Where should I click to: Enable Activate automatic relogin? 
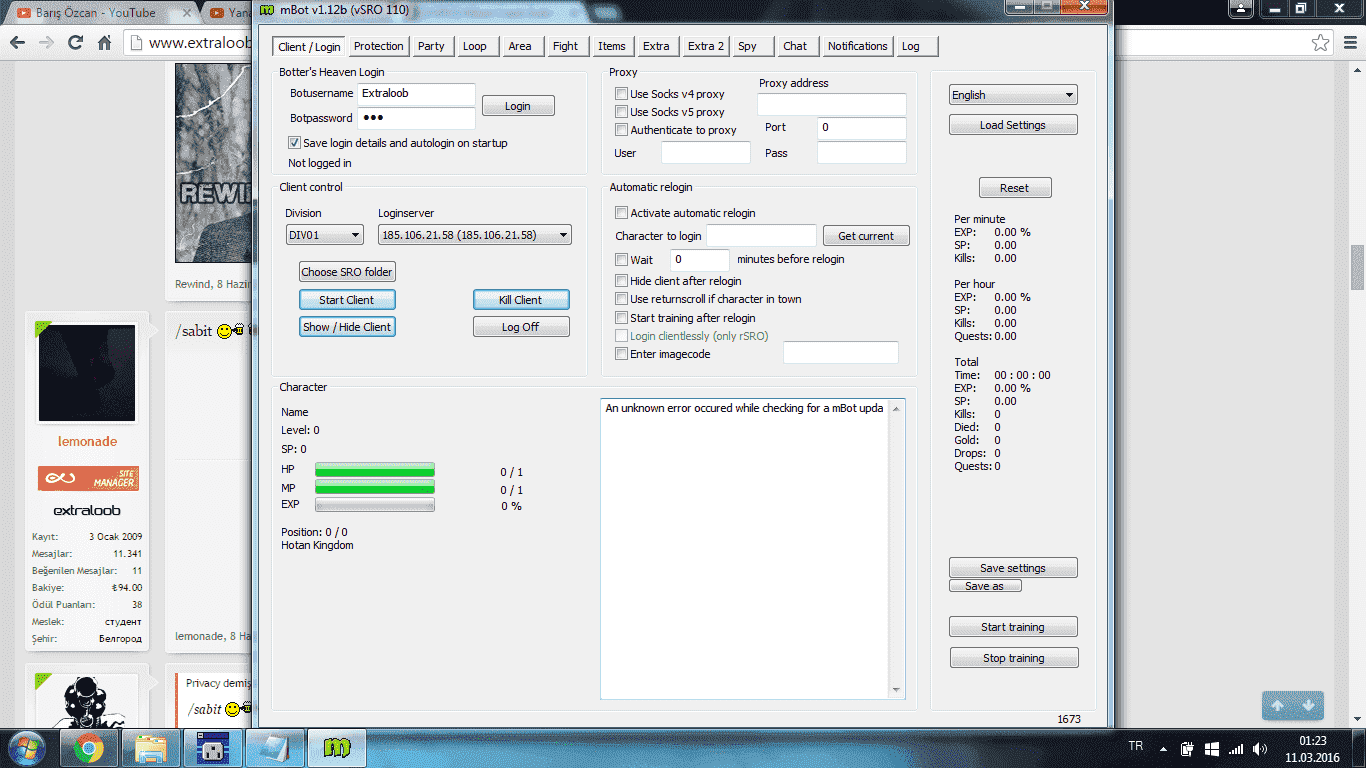click(622, 213)
